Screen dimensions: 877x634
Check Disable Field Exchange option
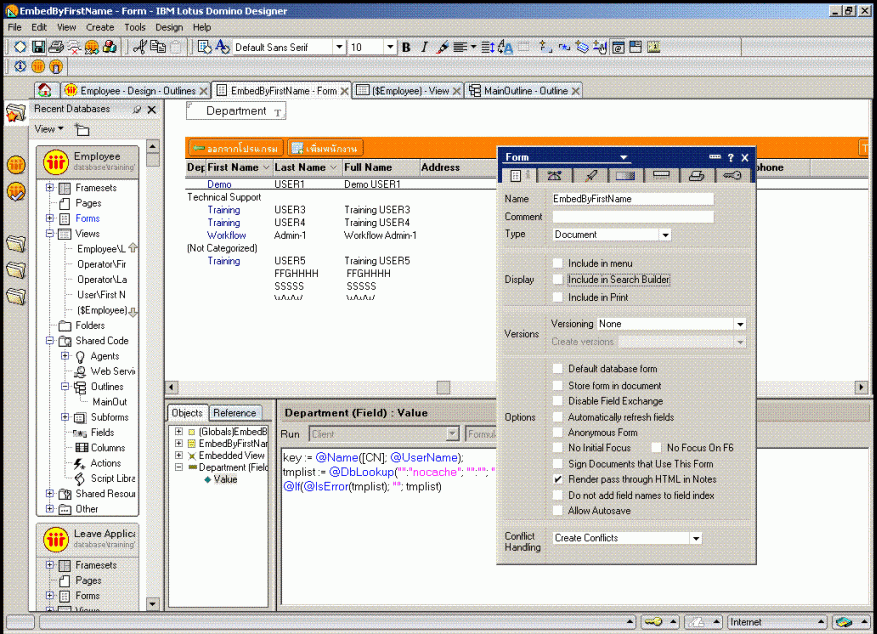coord(558,401)
